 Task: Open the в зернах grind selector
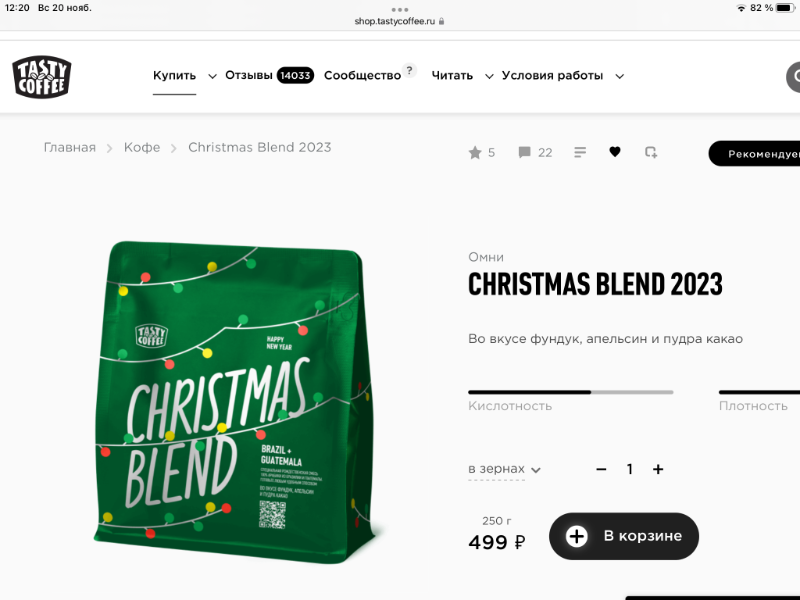[x=504, y=469]
